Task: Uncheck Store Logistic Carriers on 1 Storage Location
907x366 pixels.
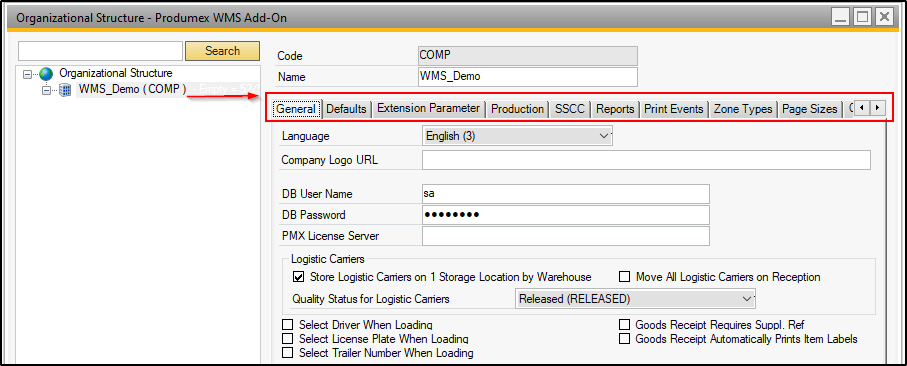Action: click(298, 277)
